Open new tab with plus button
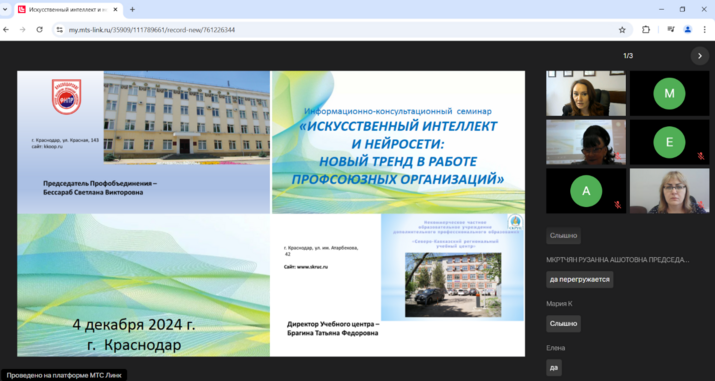715x381 pixels. point(132,9)
